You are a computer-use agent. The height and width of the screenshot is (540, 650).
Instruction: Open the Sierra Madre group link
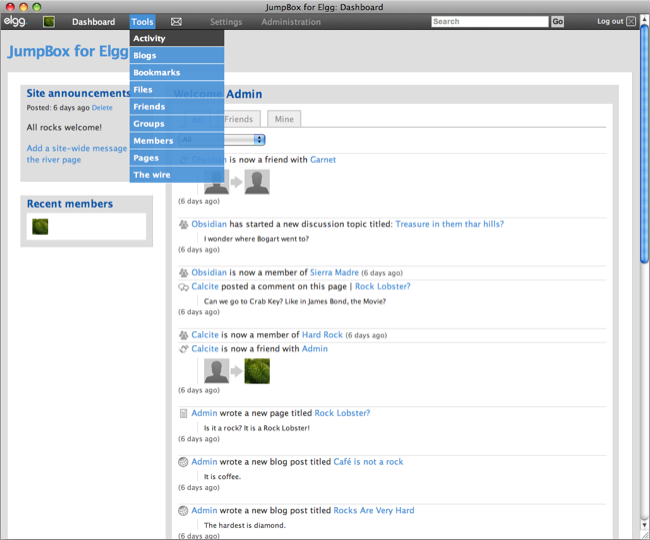coord(334,273)
